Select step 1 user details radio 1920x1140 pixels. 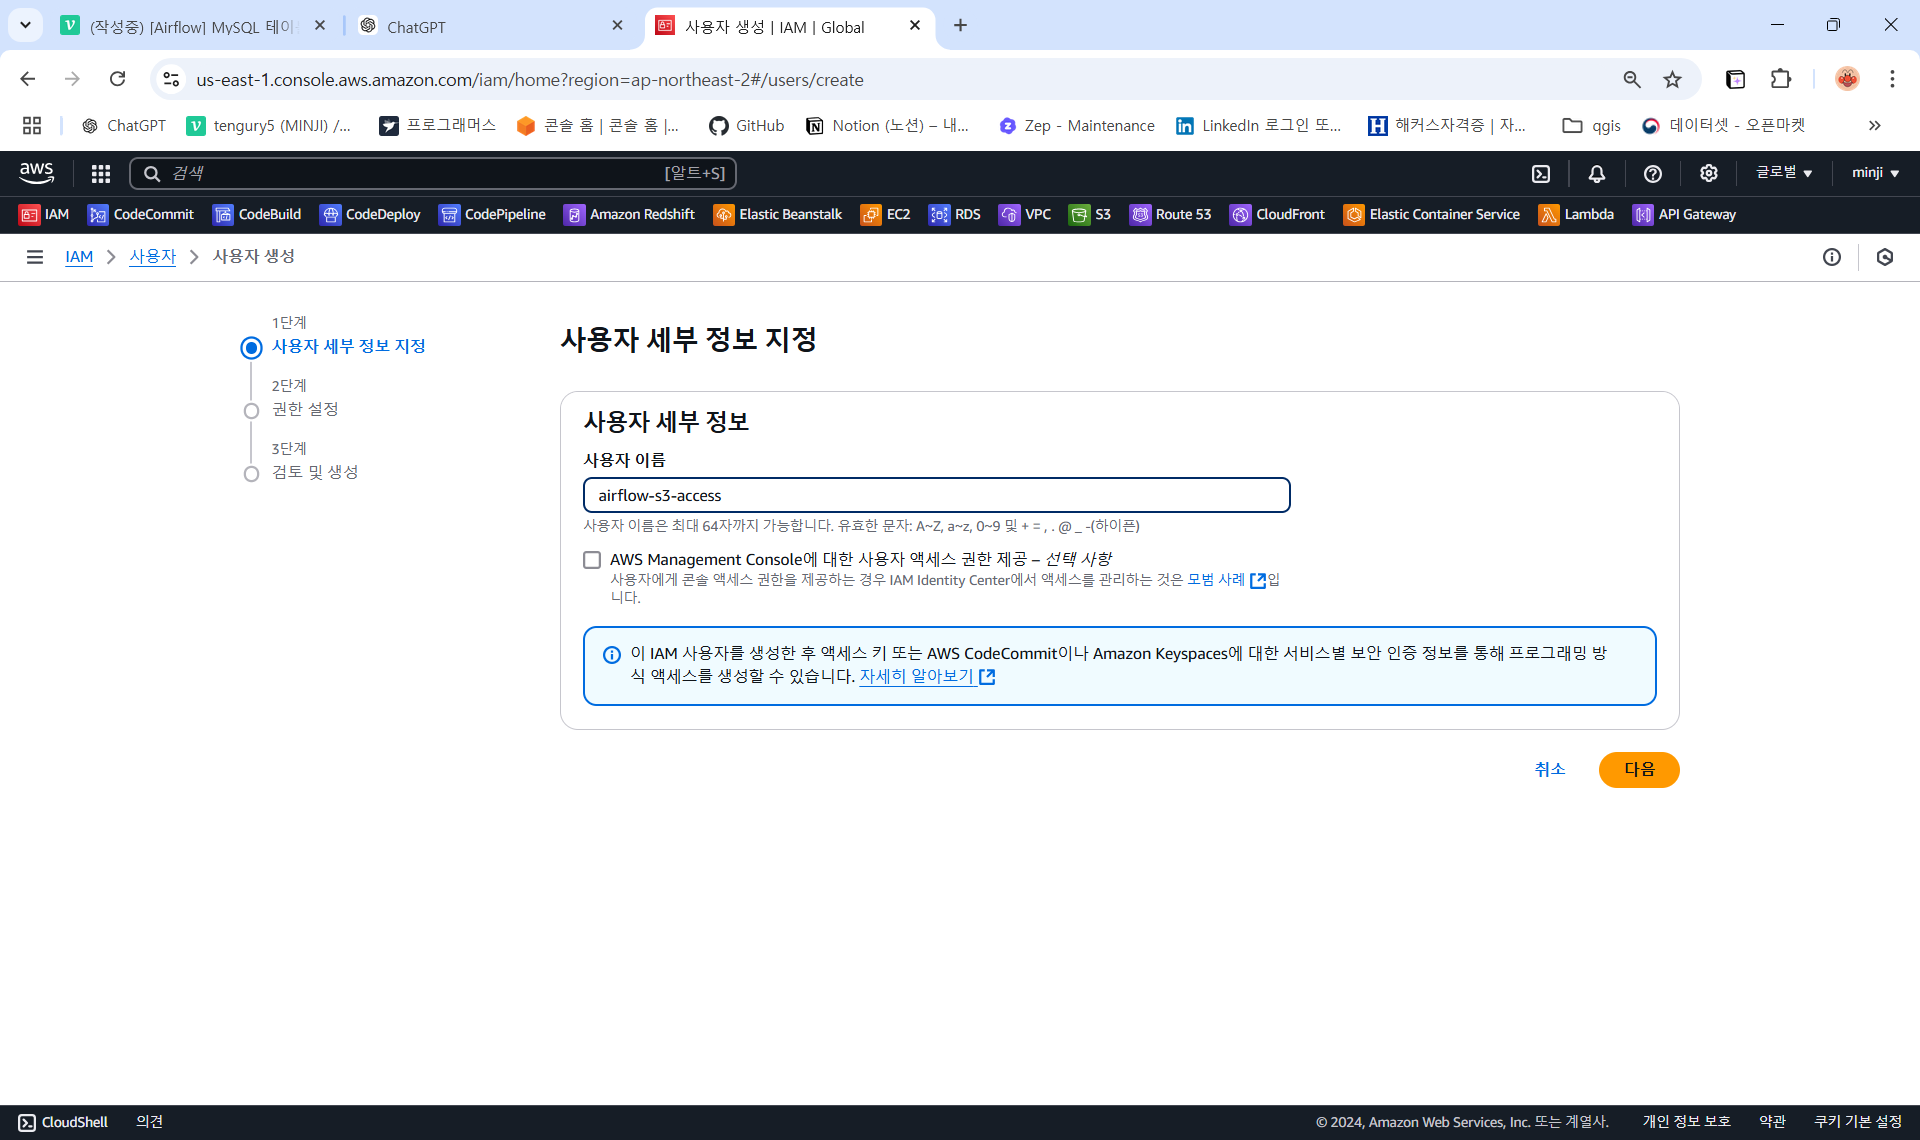(251, 348)
